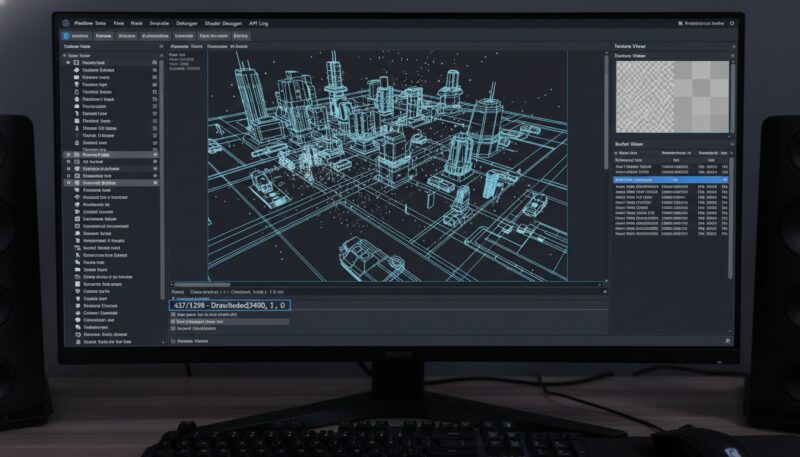Open the API Log menu item
The width and height of the screenshot is (800, 457).
point(265,21)
